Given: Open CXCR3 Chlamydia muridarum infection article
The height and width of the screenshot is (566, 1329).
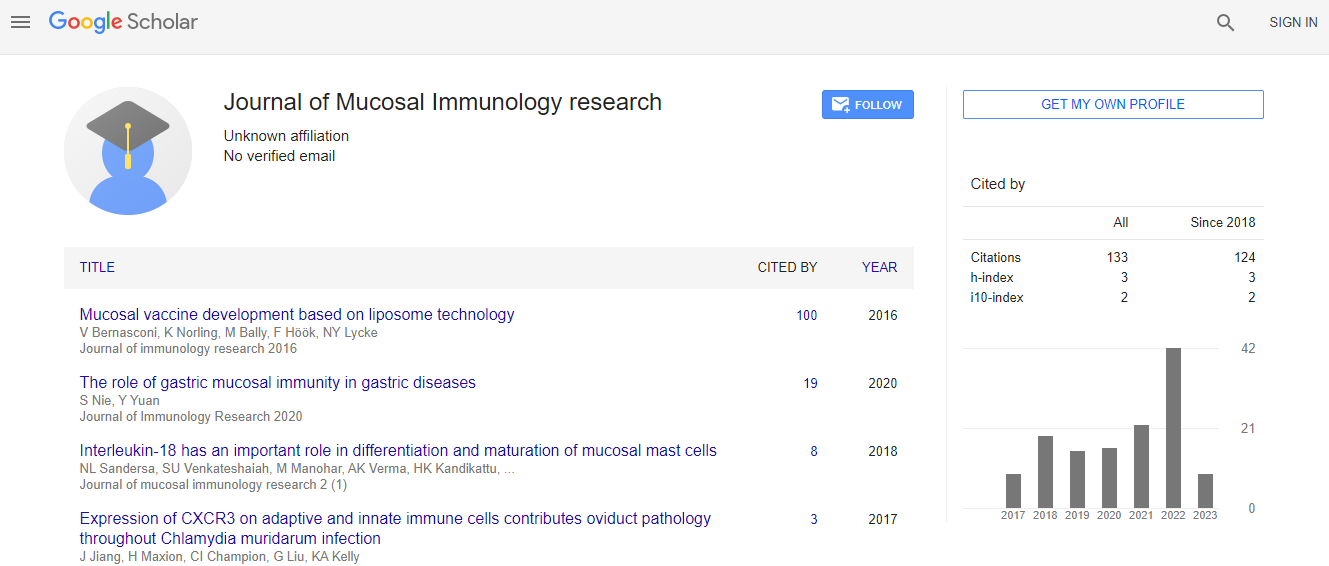Looking at the screenshot, I should [395, 518].
